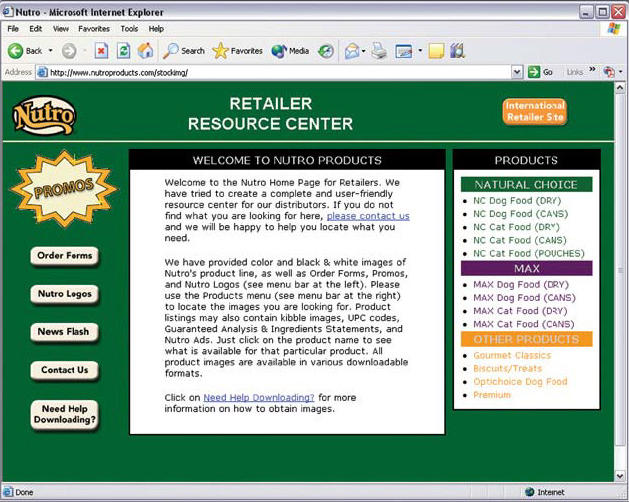Viewport: 629px width, 502px height.
Task: Open NC Cat Food (DRY) link
Action: (516, 227)
